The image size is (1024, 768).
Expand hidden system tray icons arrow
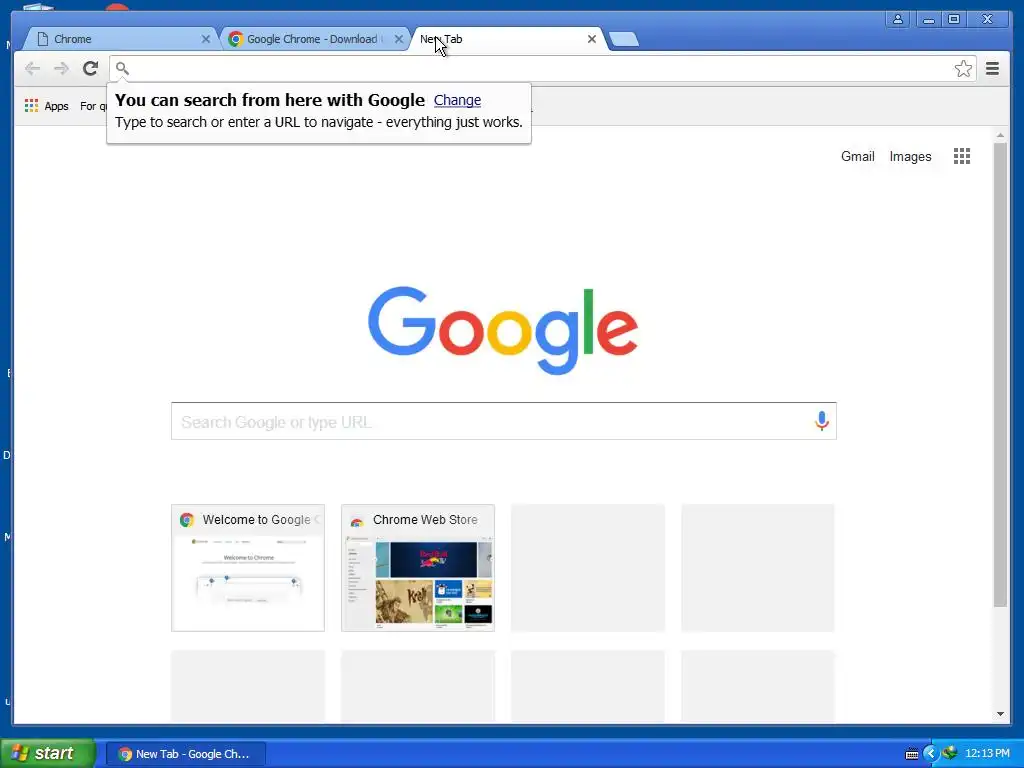(931, 754)
